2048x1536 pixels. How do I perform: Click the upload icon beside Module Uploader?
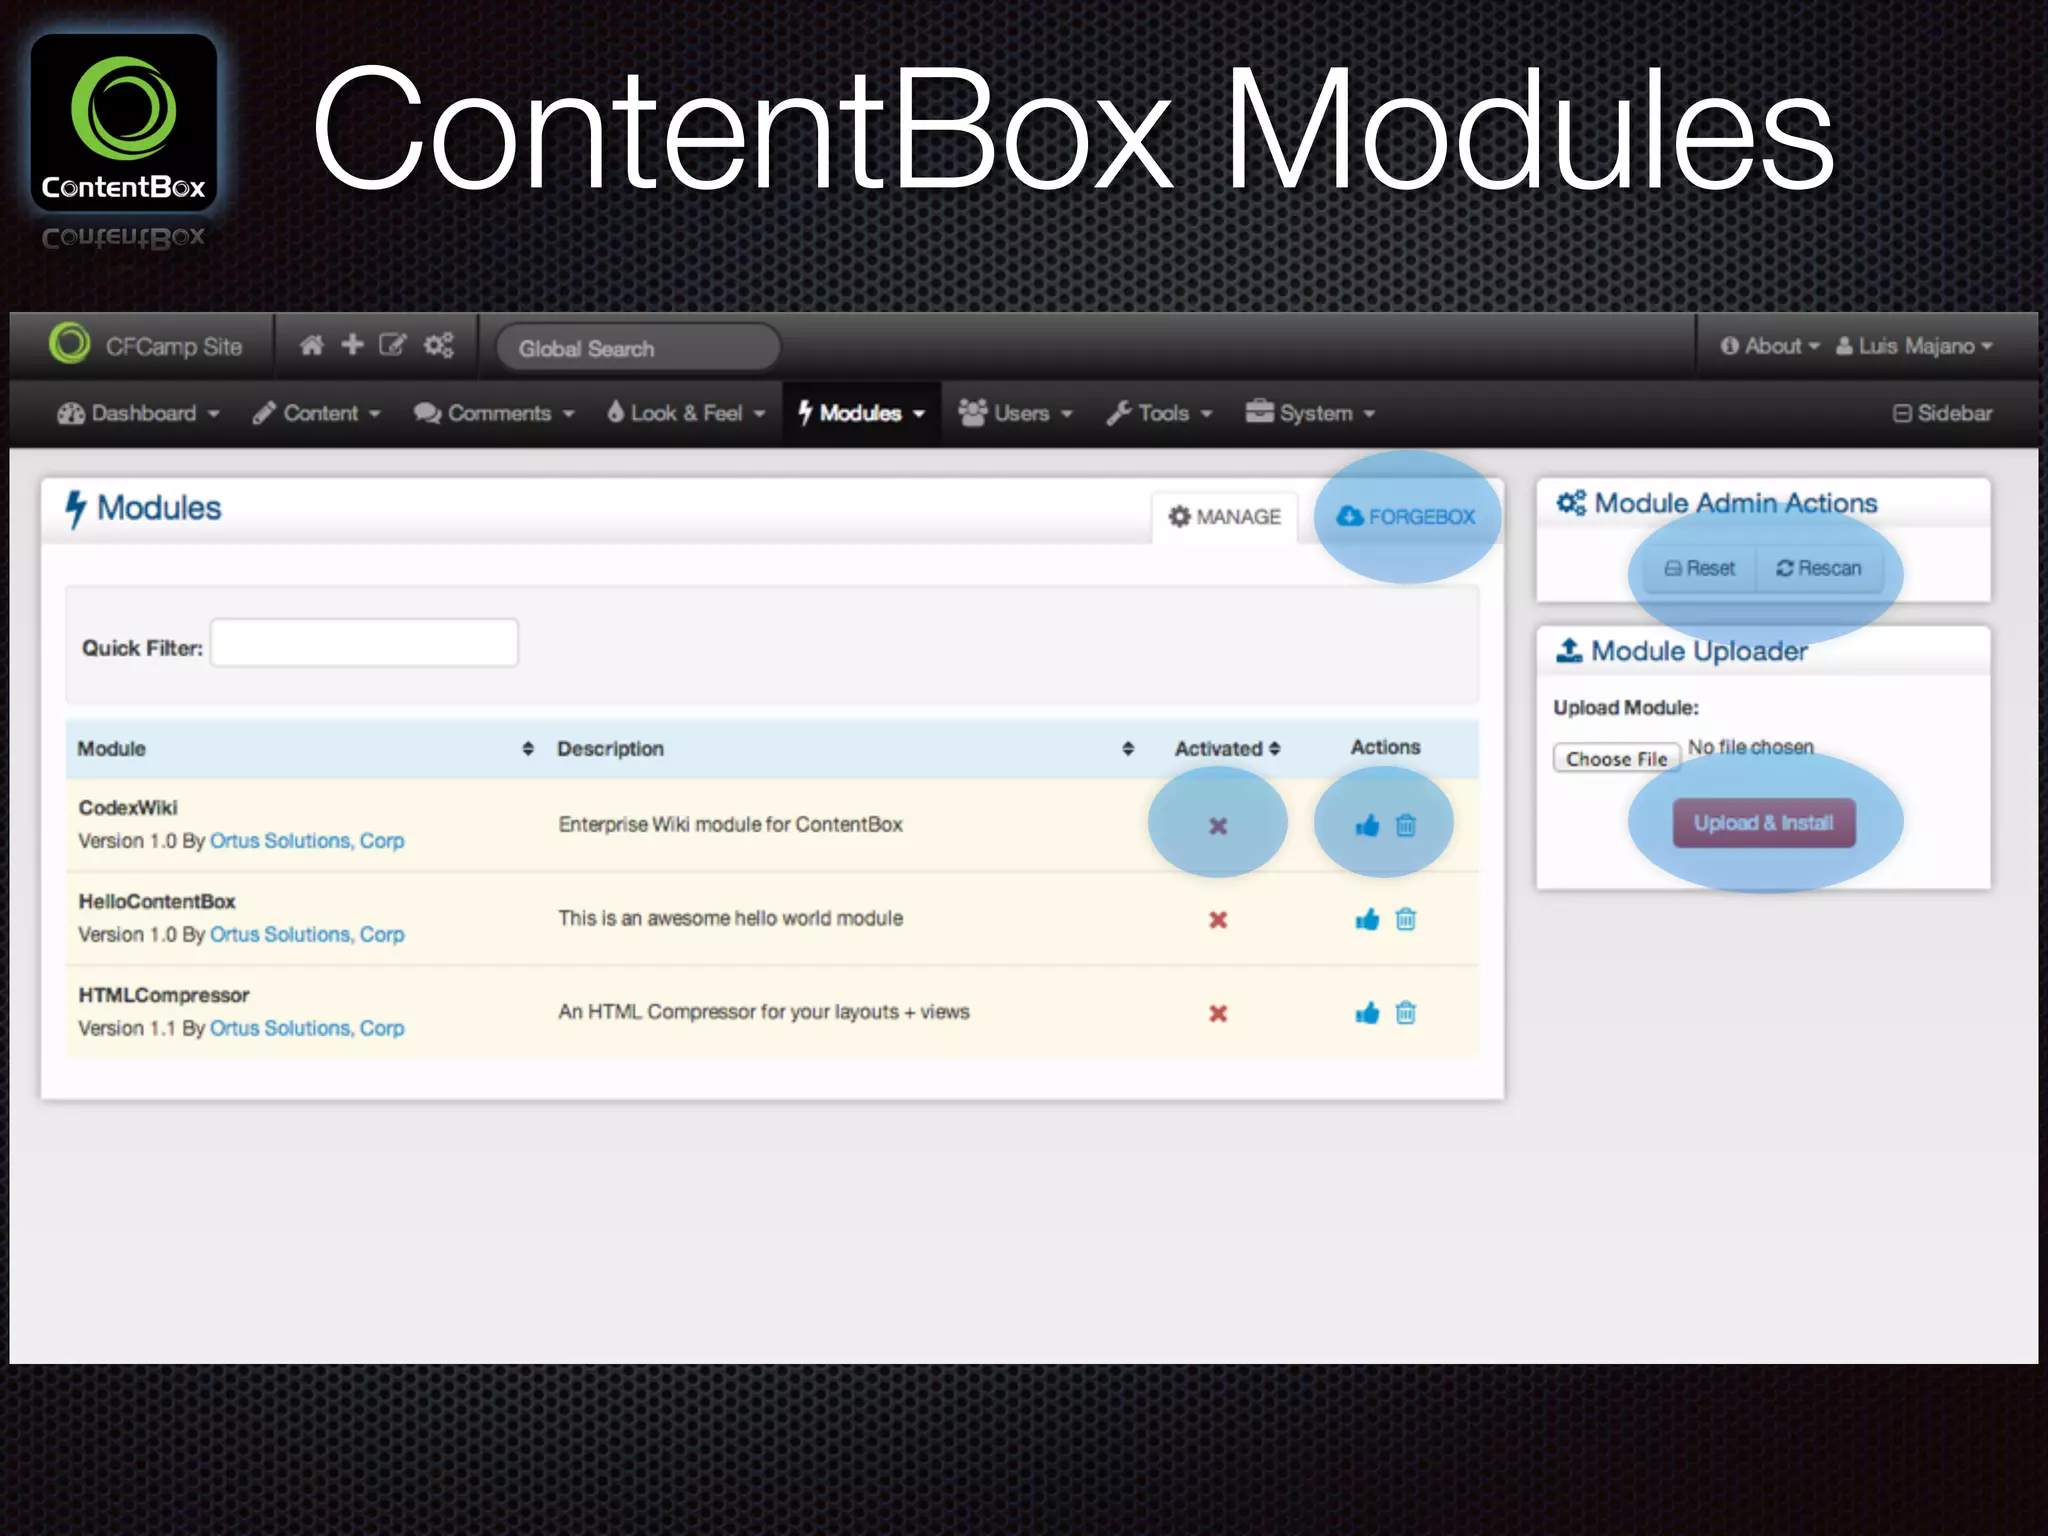(1569, 651)
